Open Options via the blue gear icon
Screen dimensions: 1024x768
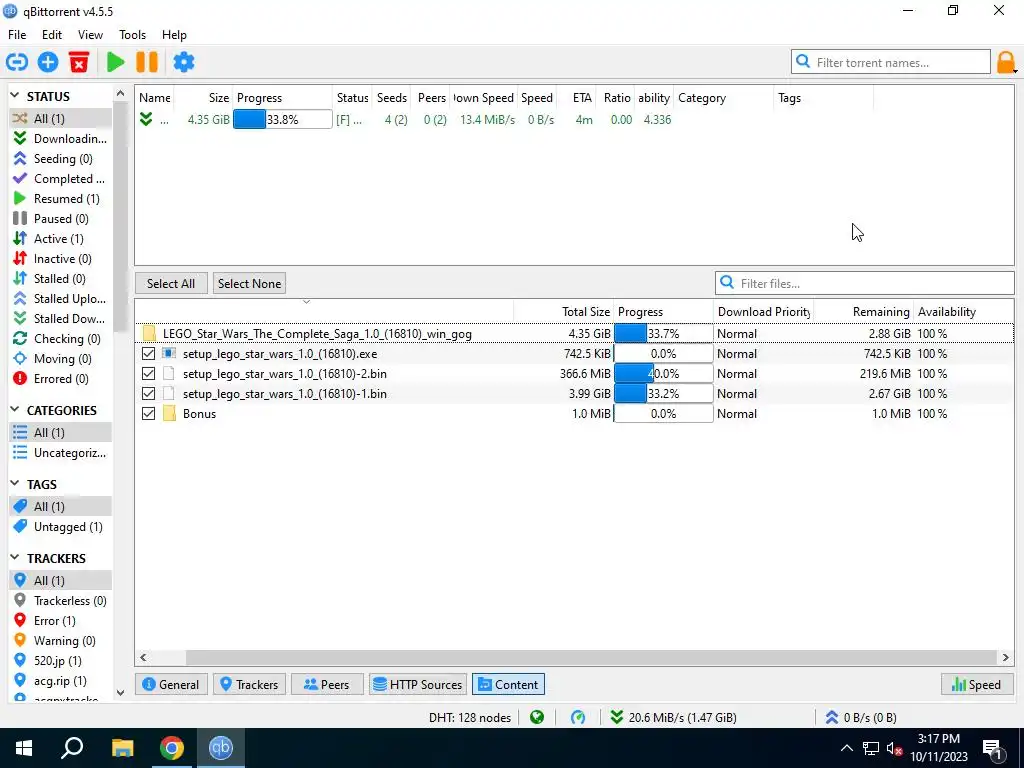(x=184, y=62)
